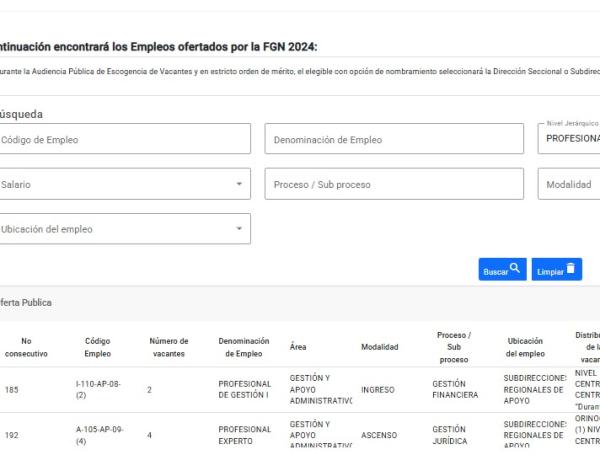Screen dimensions: 600x455
Task: Click the Ubicación del empleo column header
Action: (x=525, y=347)
